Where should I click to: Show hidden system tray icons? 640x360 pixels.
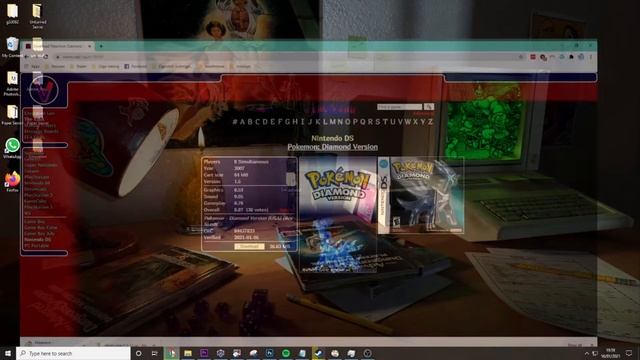587,353
